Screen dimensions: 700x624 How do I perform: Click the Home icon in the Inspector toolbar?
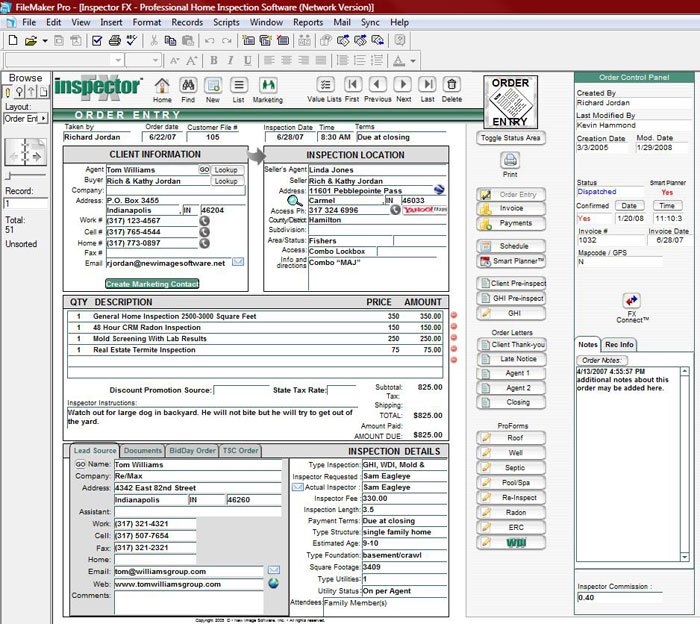tap(162, 86)
